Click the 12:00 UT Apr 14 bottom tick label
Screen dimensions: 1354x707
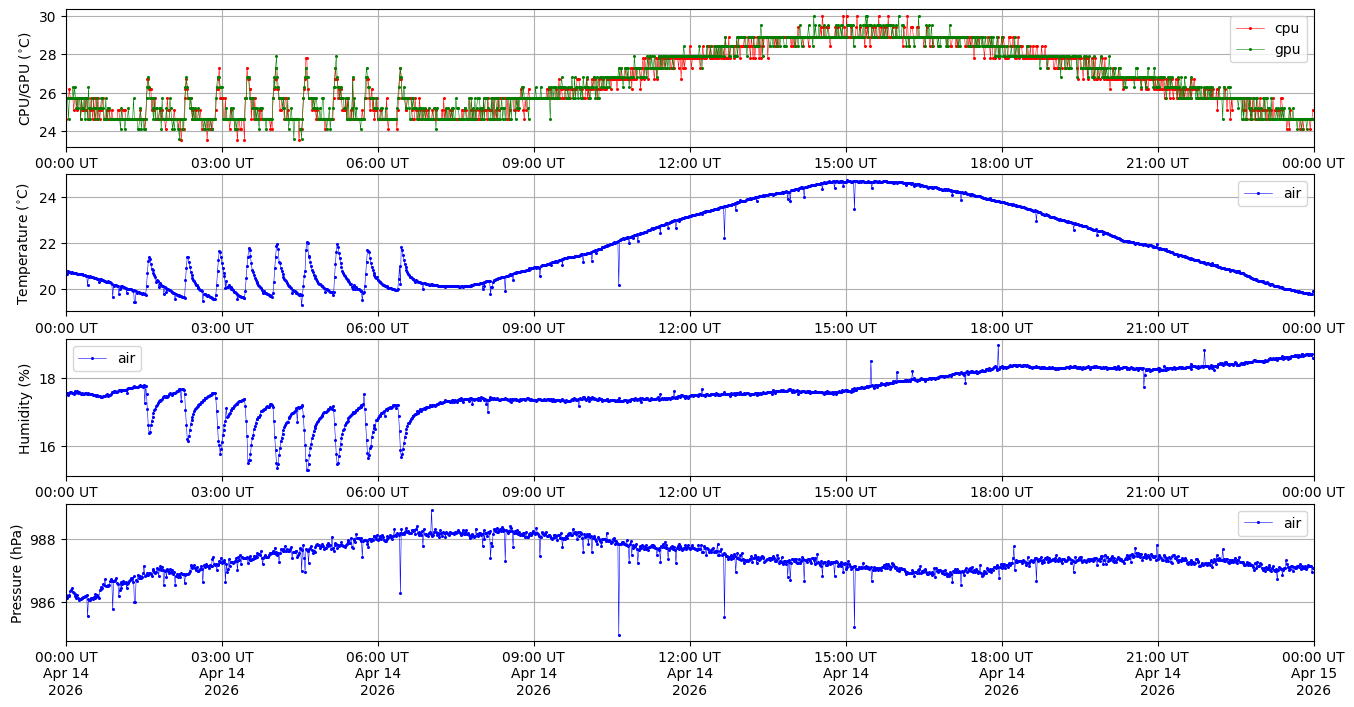689,675
